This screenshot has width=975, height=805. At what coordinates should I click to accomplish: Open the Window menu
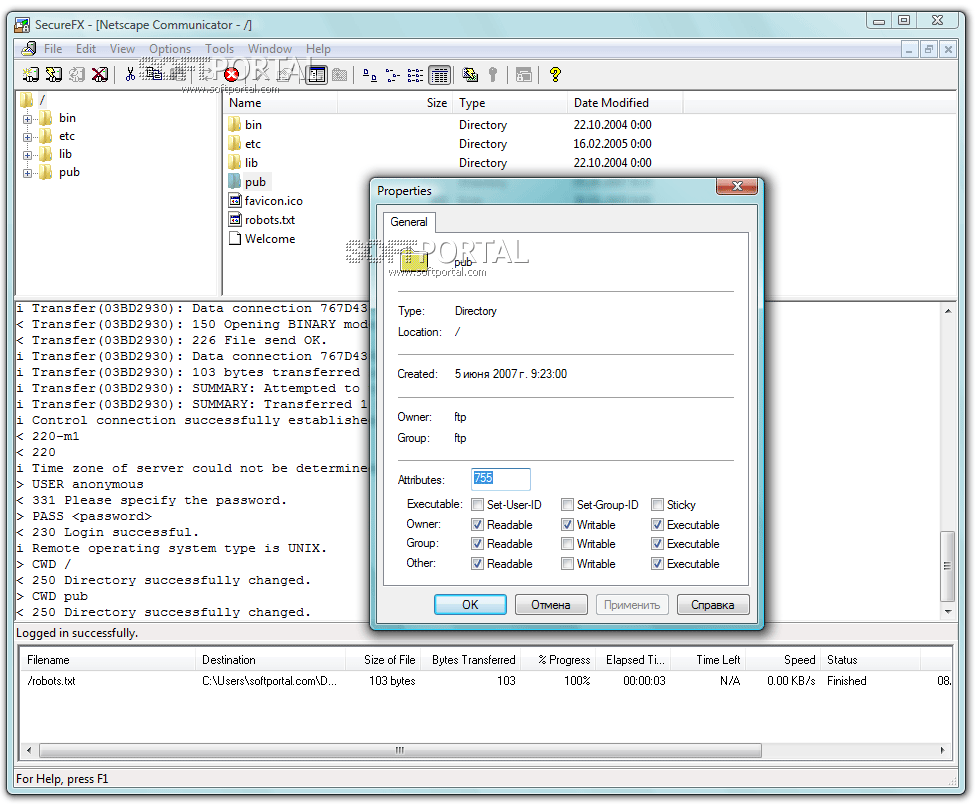point(270,48)
